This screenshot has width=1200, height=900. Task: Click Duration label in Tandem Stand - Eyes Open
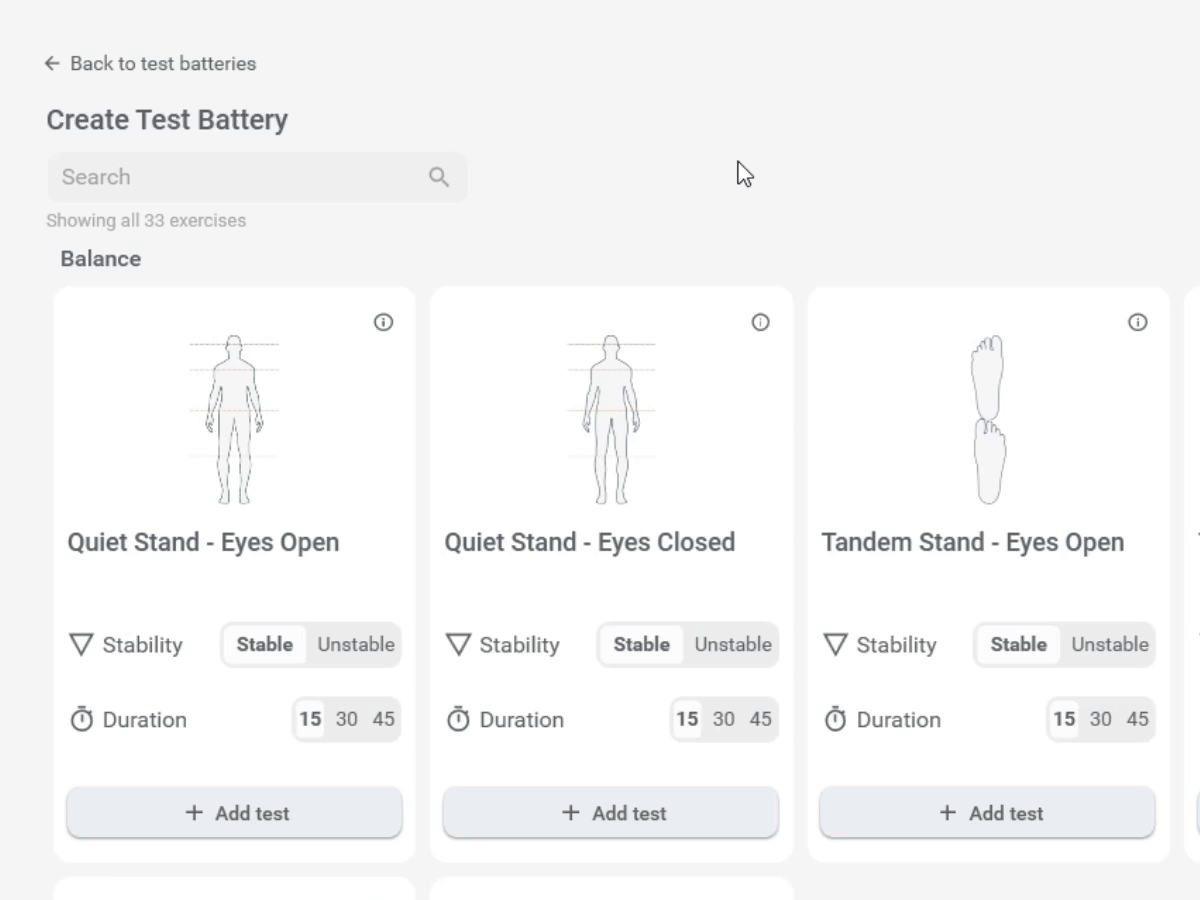[x=898, y=720]
